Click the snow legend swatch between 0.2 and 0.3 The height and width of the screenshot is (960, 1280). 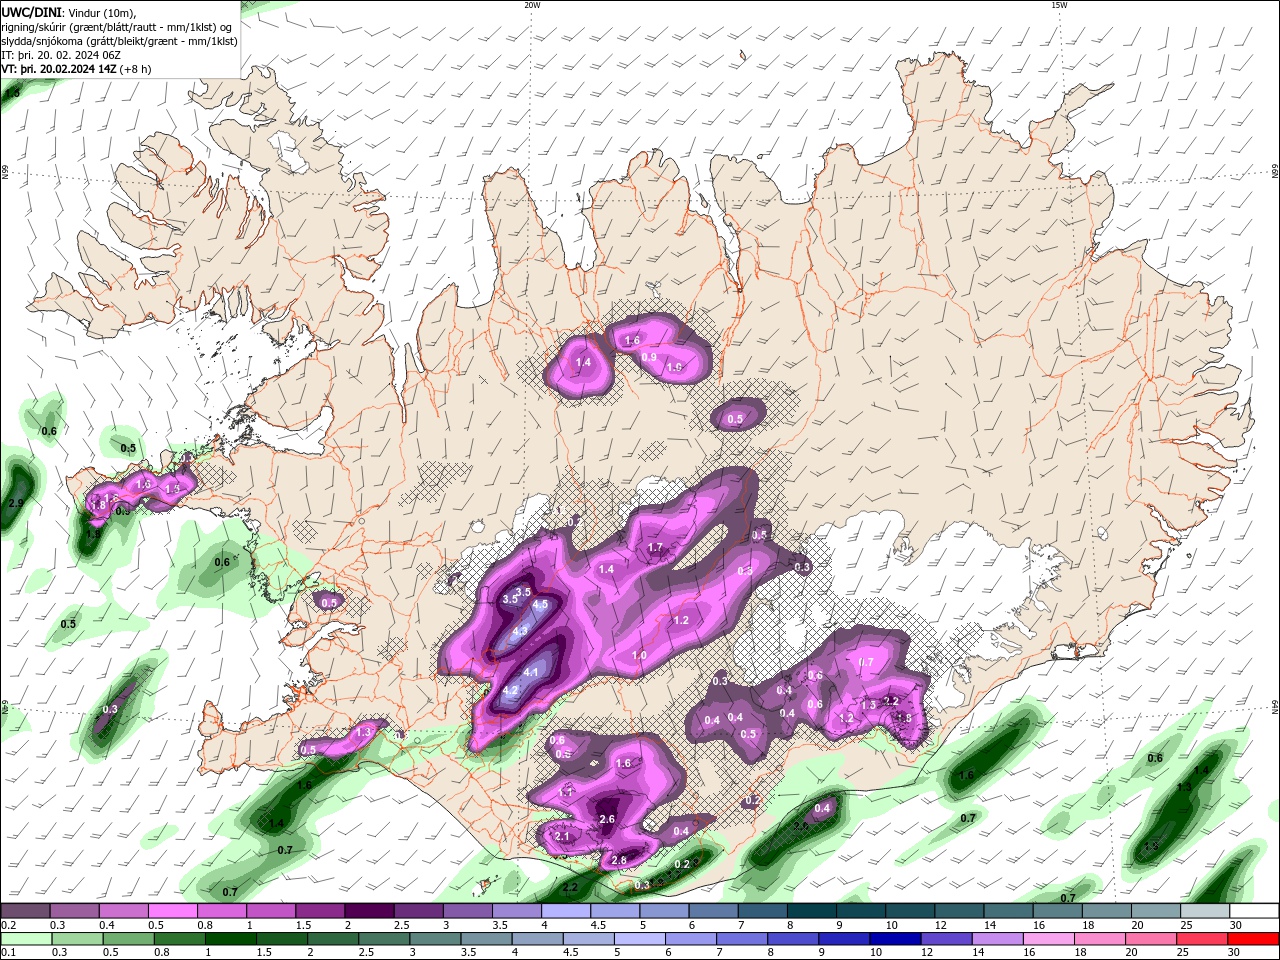[25, 911]
